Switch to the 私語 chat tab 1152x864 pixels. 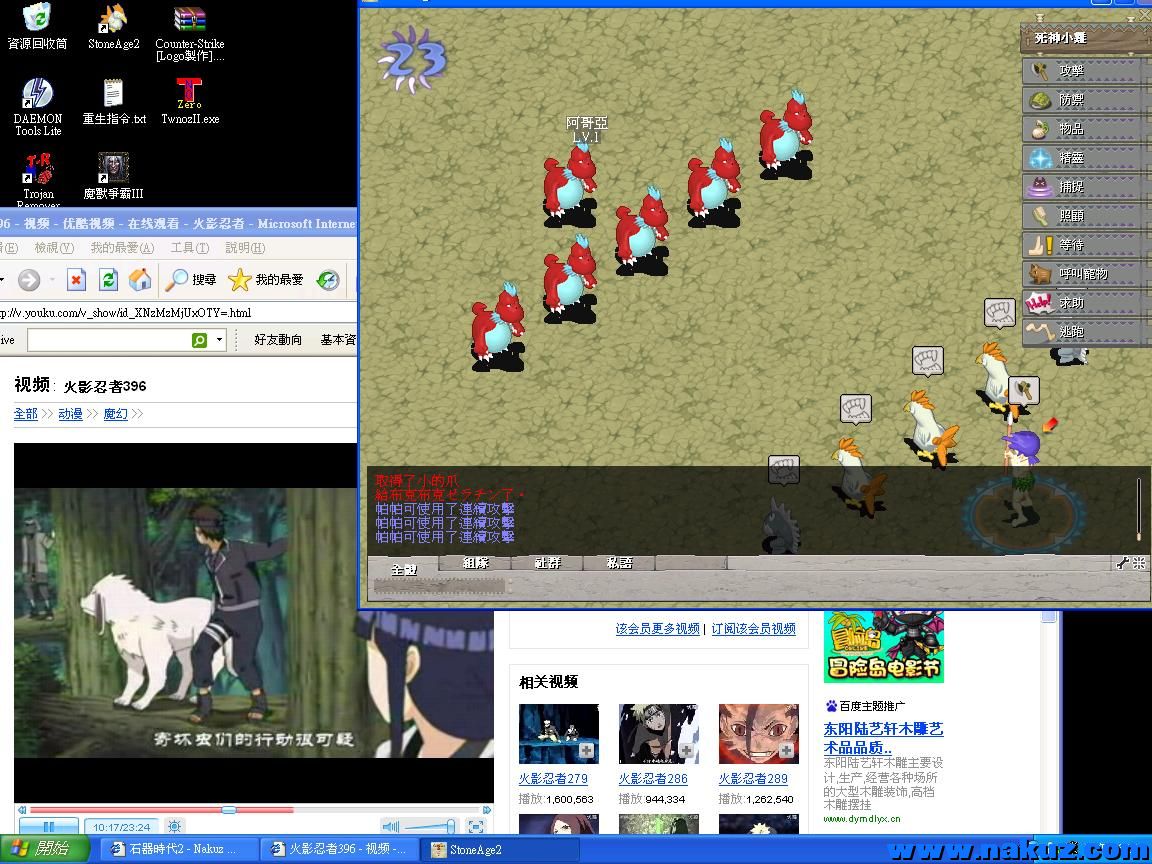tap(619, 563)
